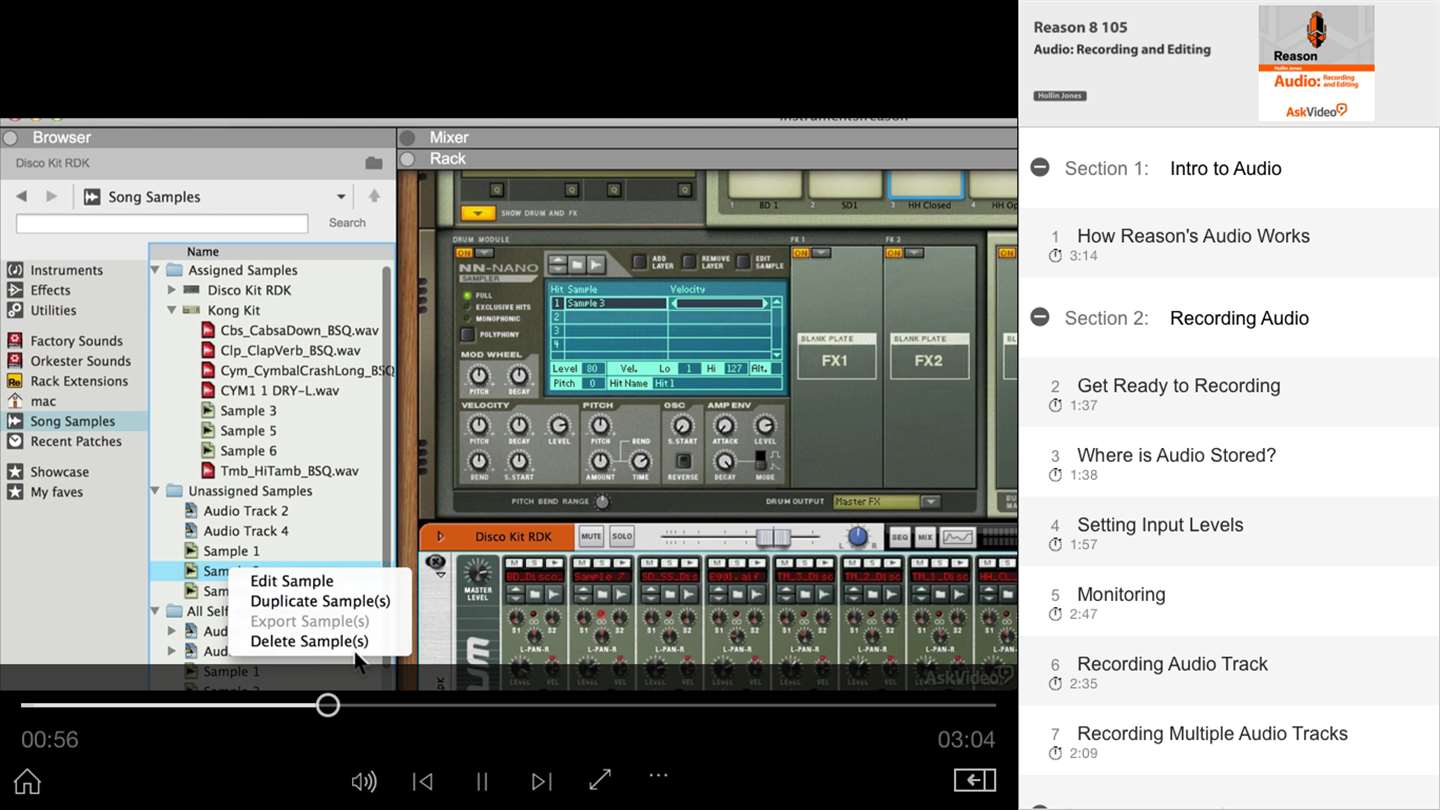Viewport: 1440px width, 810px height.
Task: Pause the video playback
Action: point(482,781)
